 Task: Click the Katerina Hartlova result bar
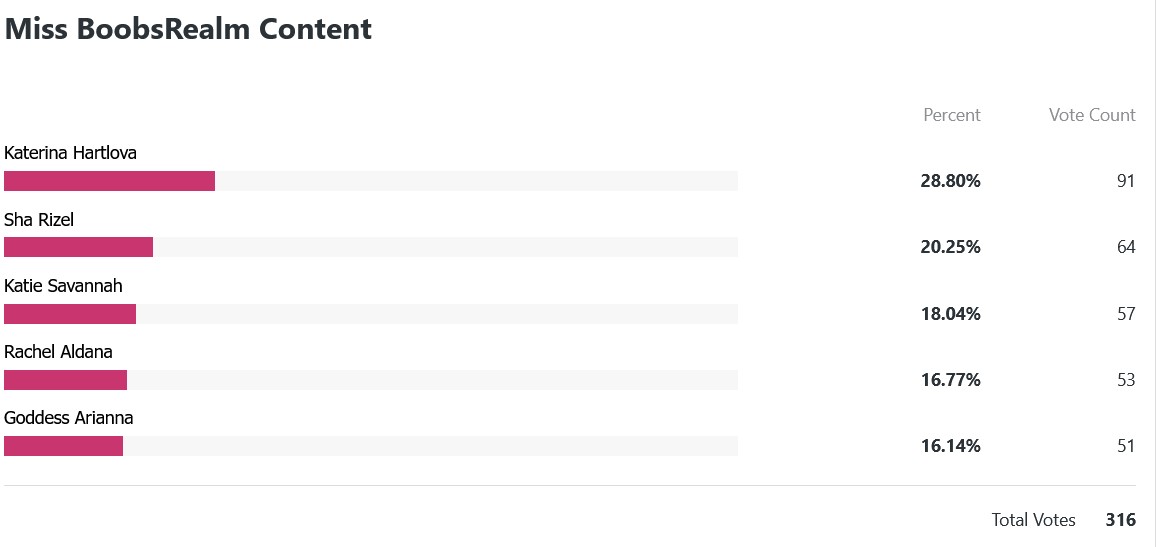click(x=370, y=181)
